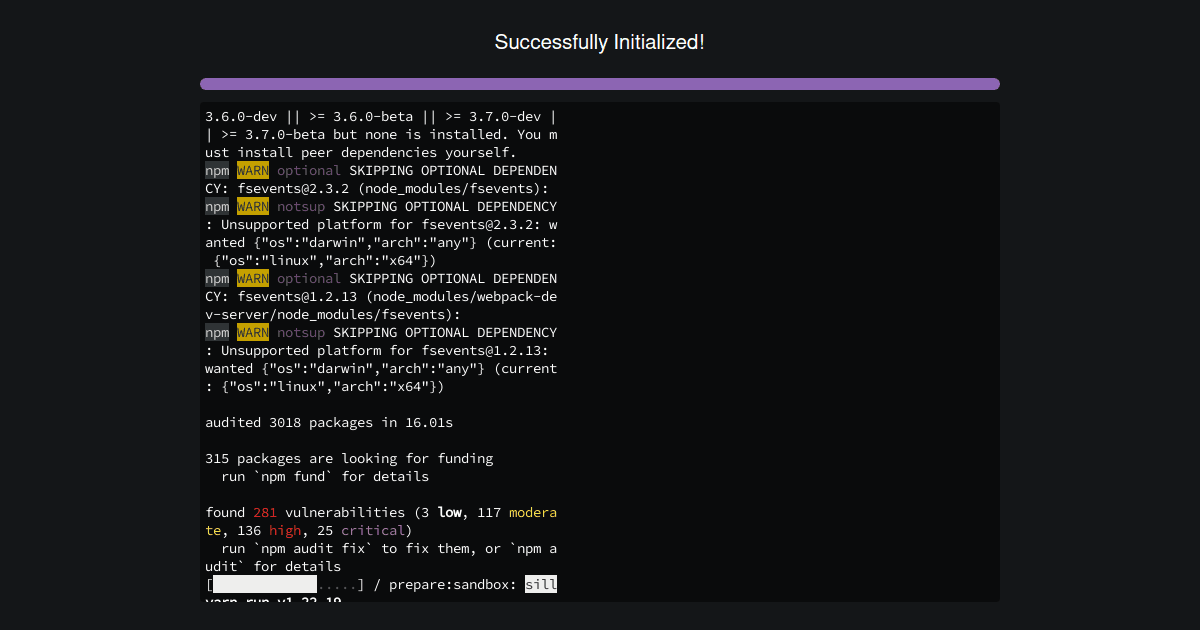1200x630 pixels.
Task: Click the WARN badge on the fsevents@1.2.13 line
Action: [x=252, y=278]
